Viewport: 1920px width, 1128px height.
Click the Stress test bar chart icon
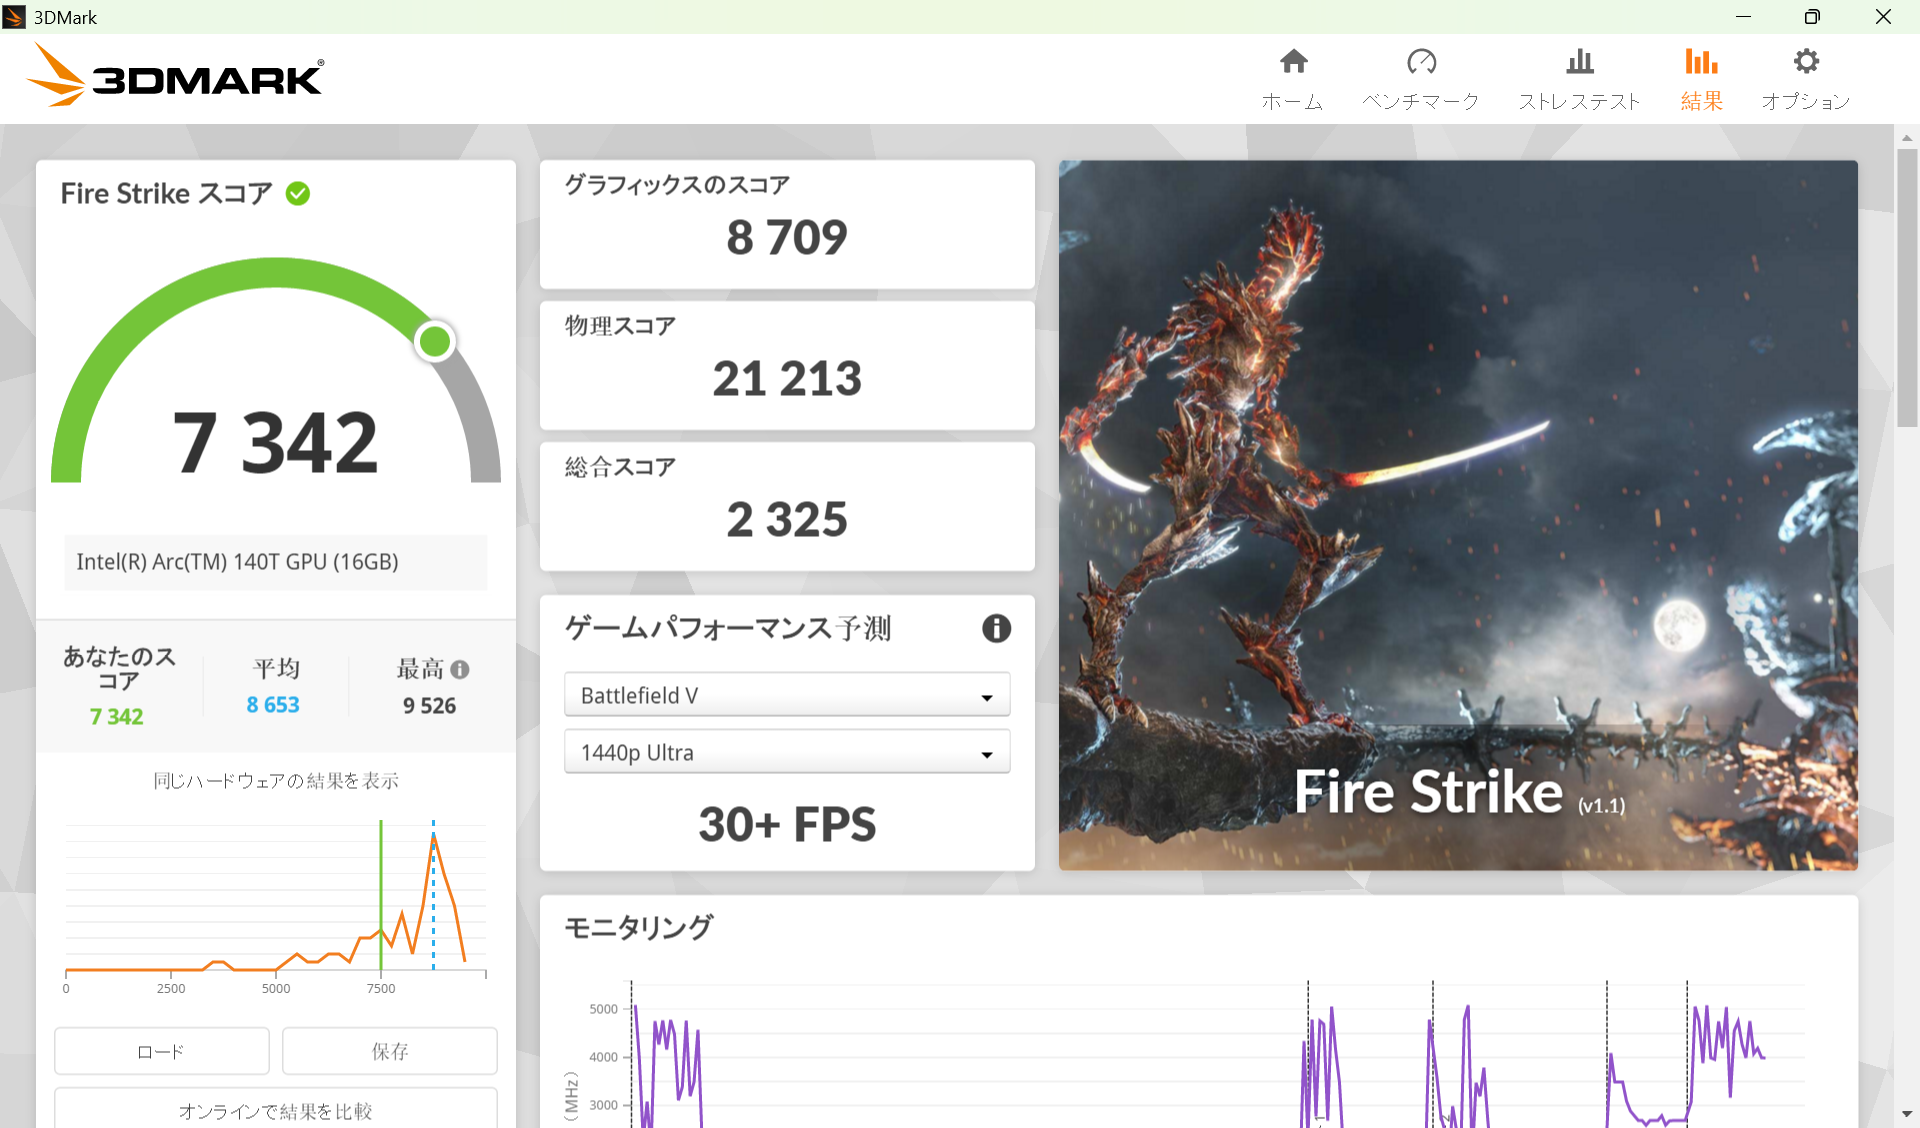click(1579, 62)
